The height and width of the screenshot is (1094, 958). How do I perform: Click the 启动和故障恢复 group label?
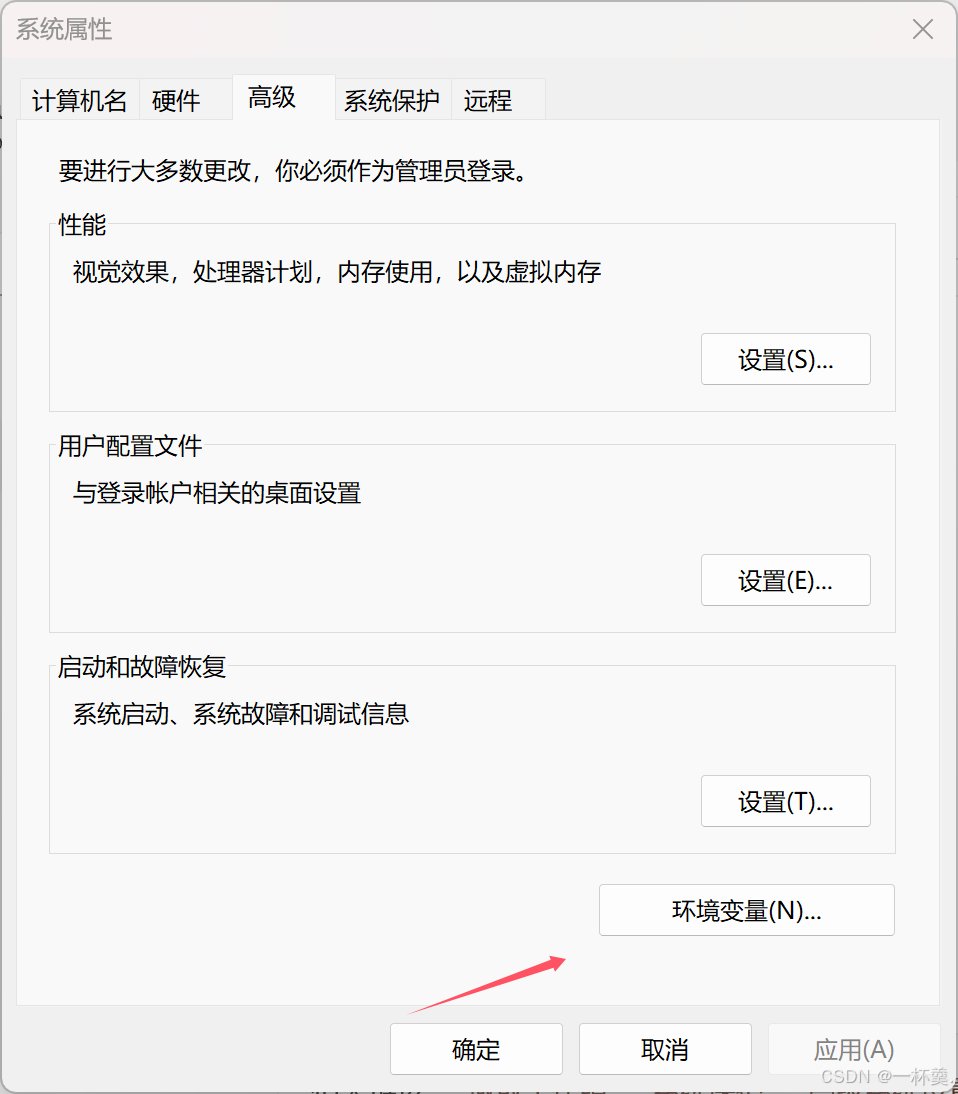142,667
